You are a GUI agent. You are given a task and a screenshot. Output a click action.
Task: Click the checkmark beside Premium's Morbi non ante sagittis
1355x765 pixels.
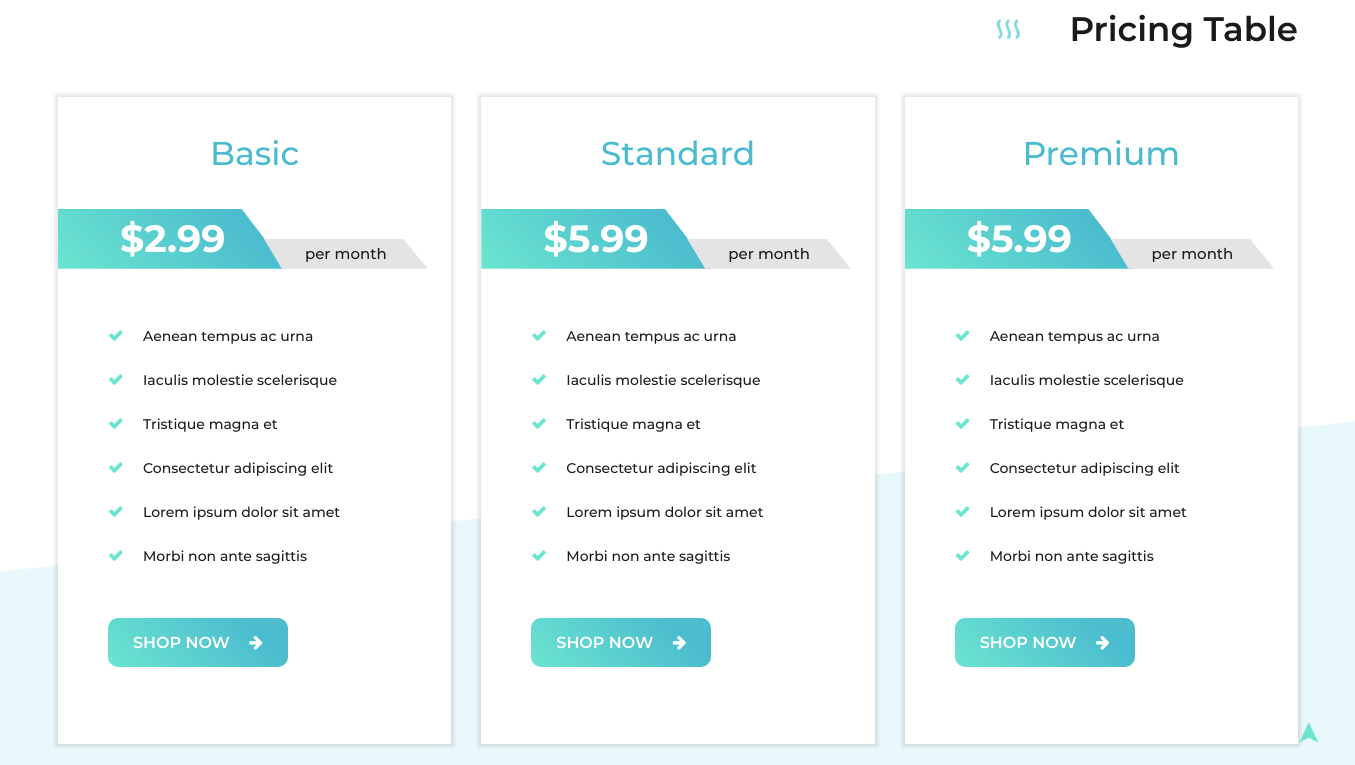point(962,556)
